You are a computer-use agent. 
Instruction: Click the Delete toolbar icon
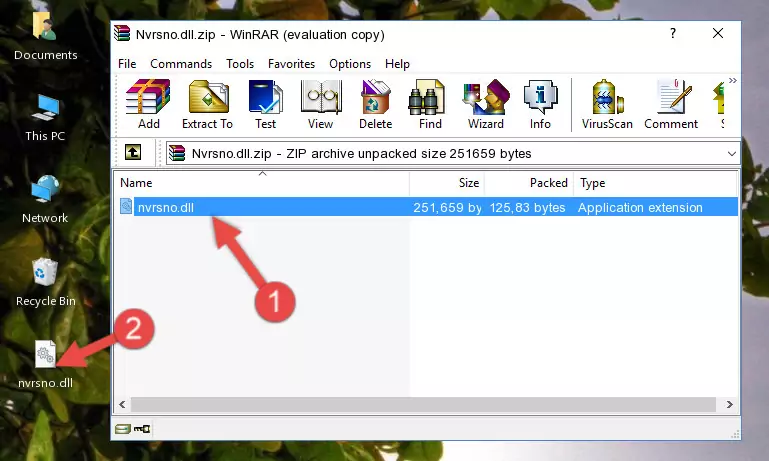[x=376, y=104]
